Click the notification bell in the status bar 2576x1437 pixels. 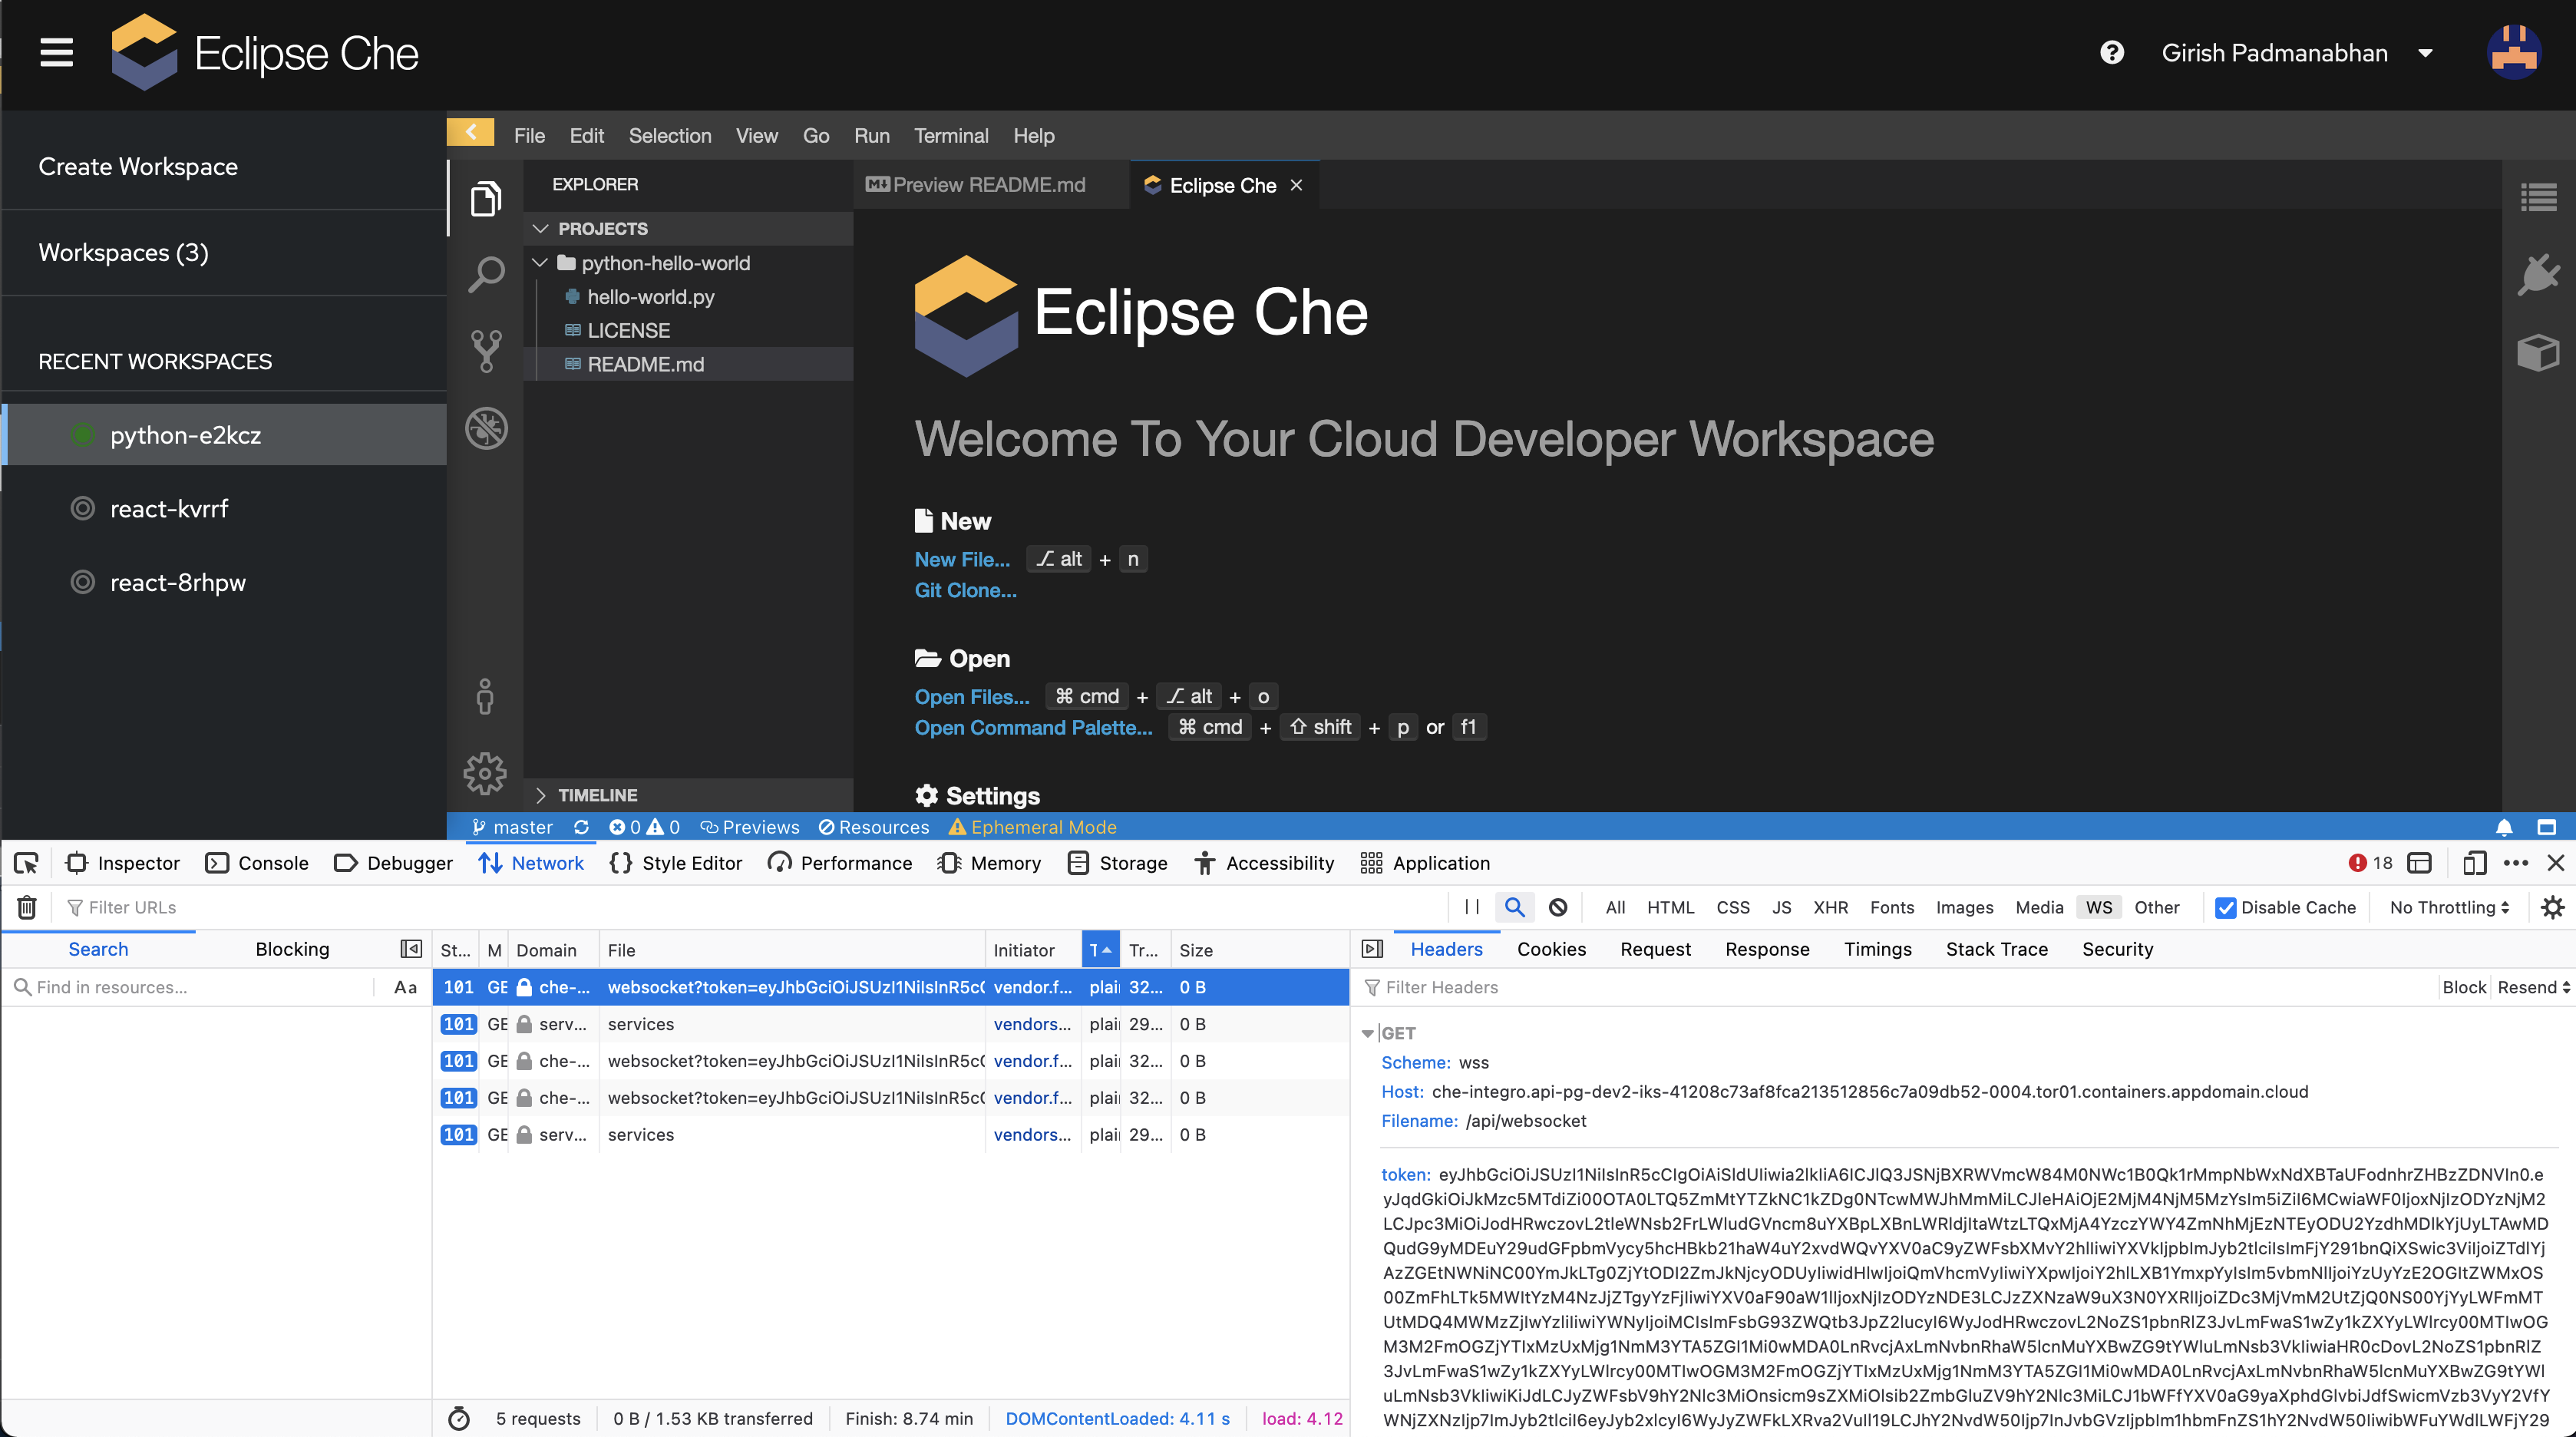tap(2505, 827)
